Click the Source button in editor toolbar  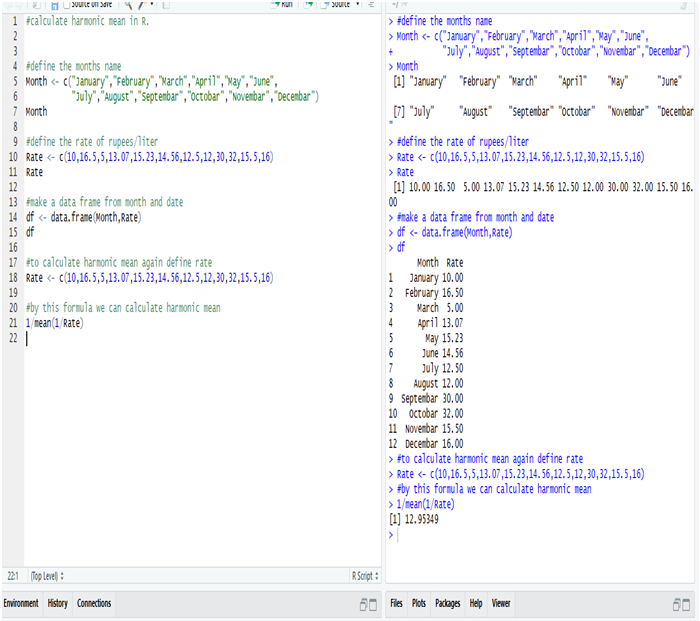pyautogui.click(x=336, y=4)
